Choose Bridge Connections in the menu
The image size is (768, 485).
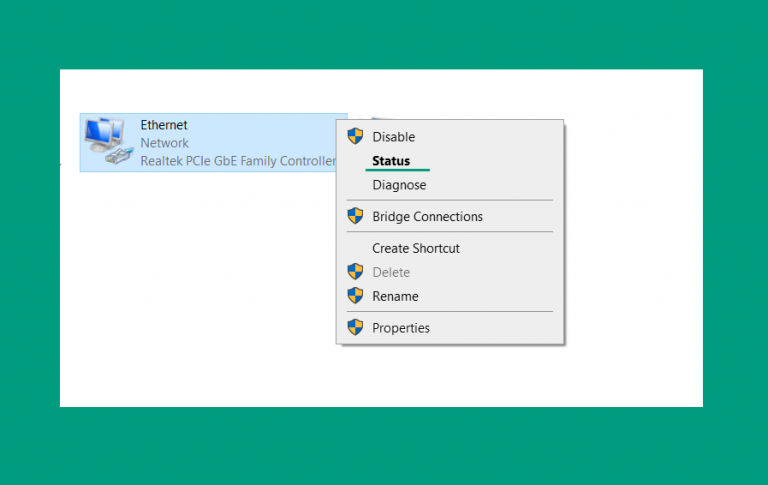pos(450,216)
